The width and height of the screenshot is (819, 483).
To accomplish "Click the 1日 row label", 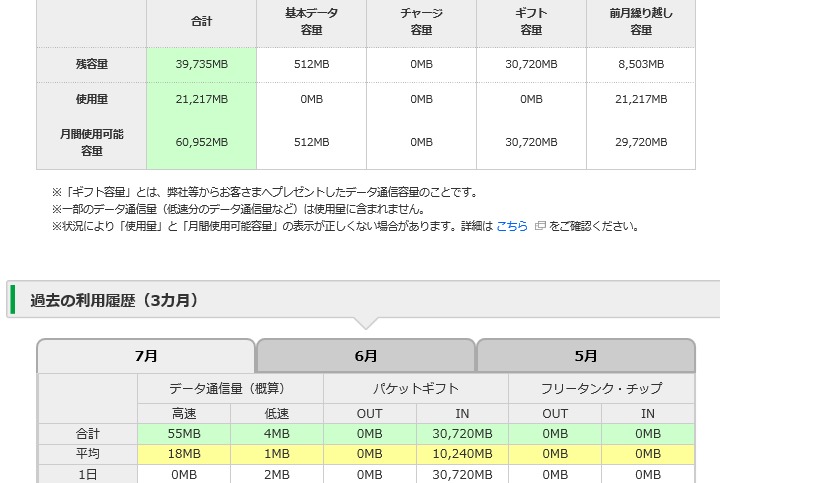I will click(x=88, y=474).
